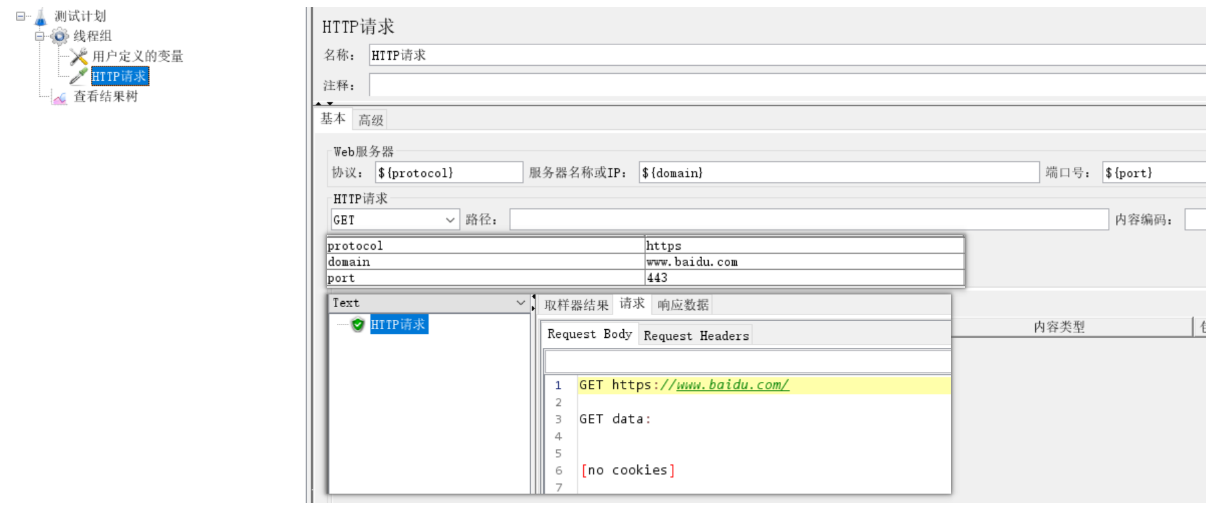
Task: Collapse the 线程组 tree node
Action: (40, 36)
